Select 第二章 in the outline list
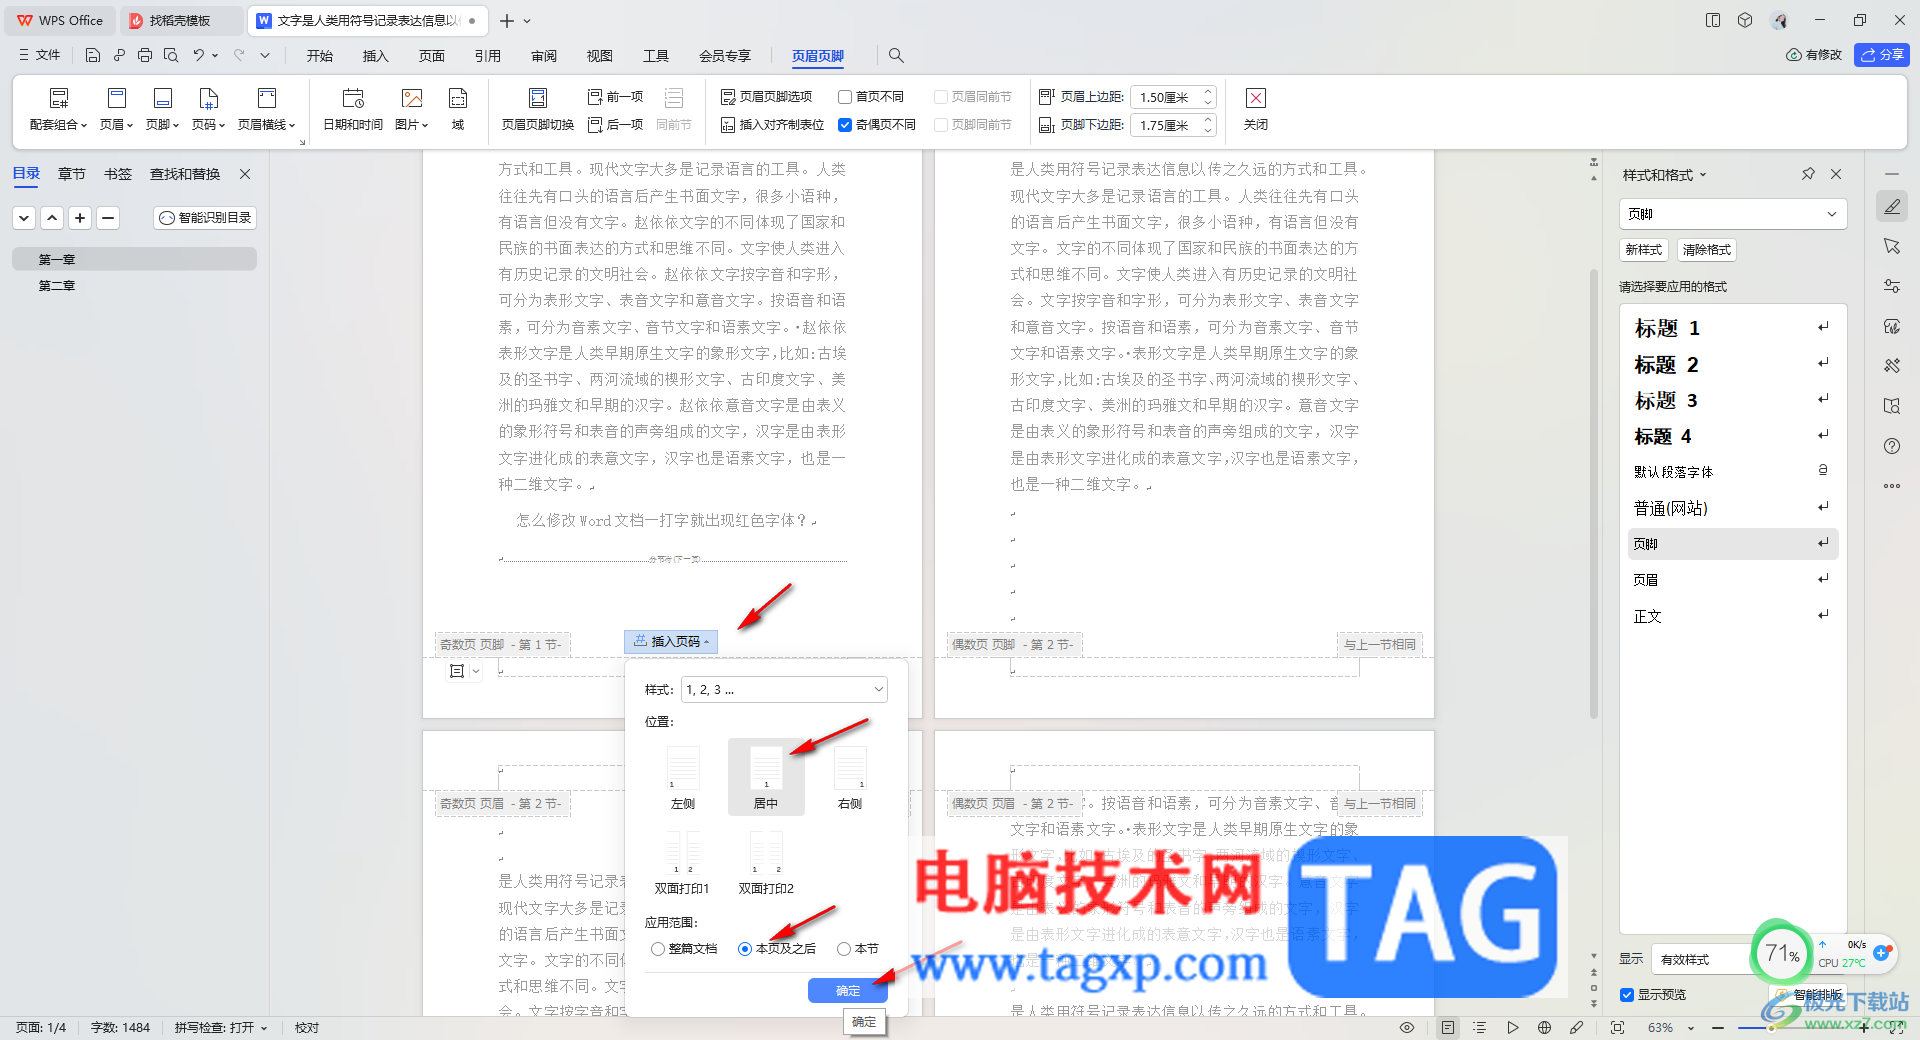This screenshot has height=1040, width=1920. click(x=57, y=286)
